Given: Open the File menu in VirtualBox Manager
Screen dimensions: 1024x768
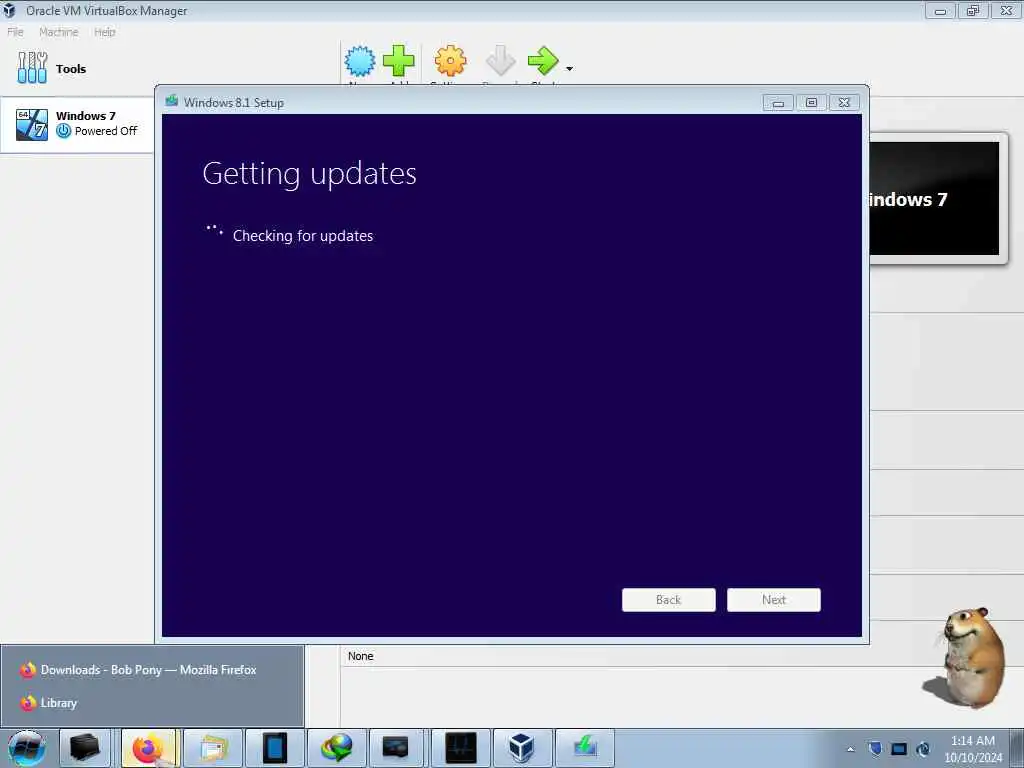Looking at the screenshot, I should pyautogui.click(x=15, y=32).
